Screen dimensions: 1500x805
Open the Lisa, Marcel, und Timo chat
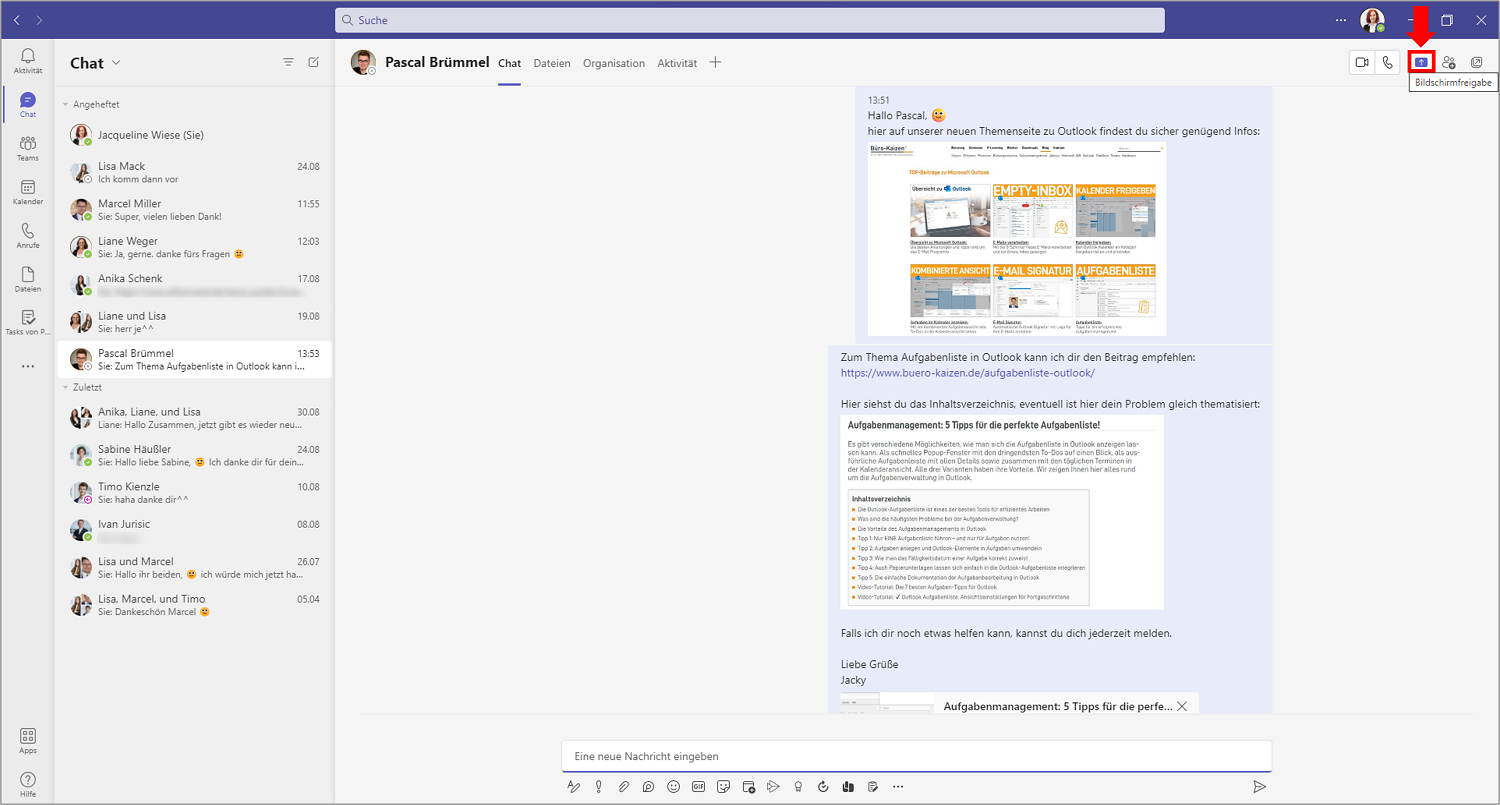click(x=194, y=605)
